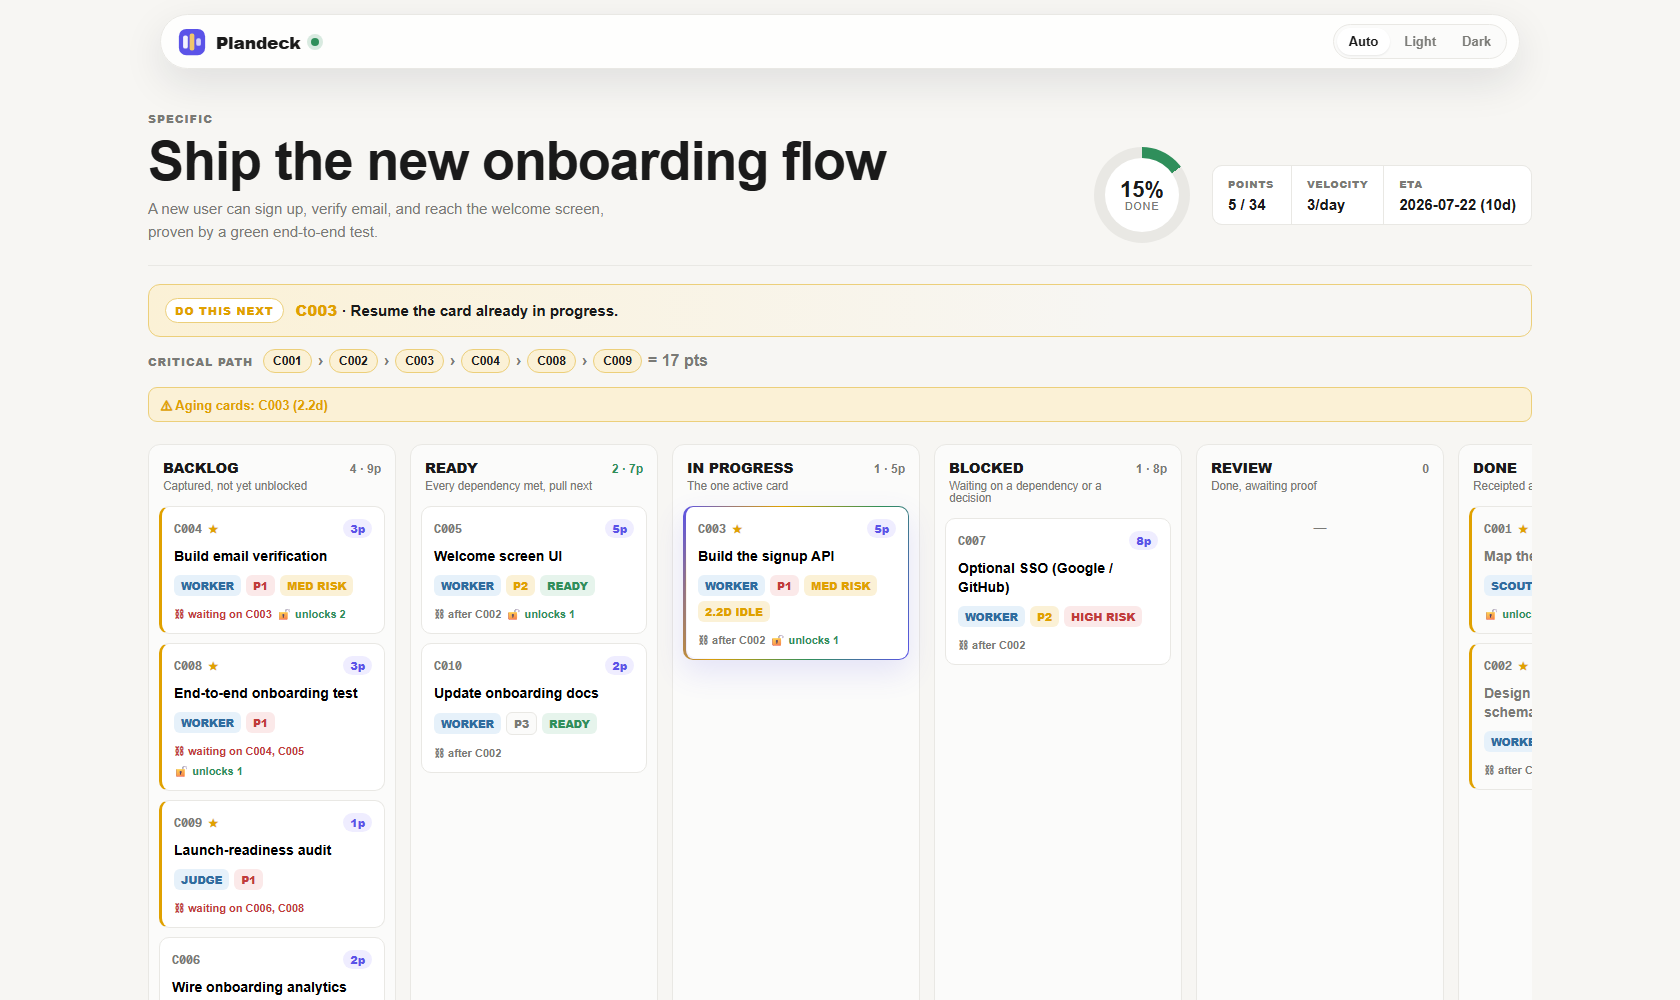Click the 15% done progress ring
1680x1000 pixels.
pyautogui.click(x=1142, y=195)
